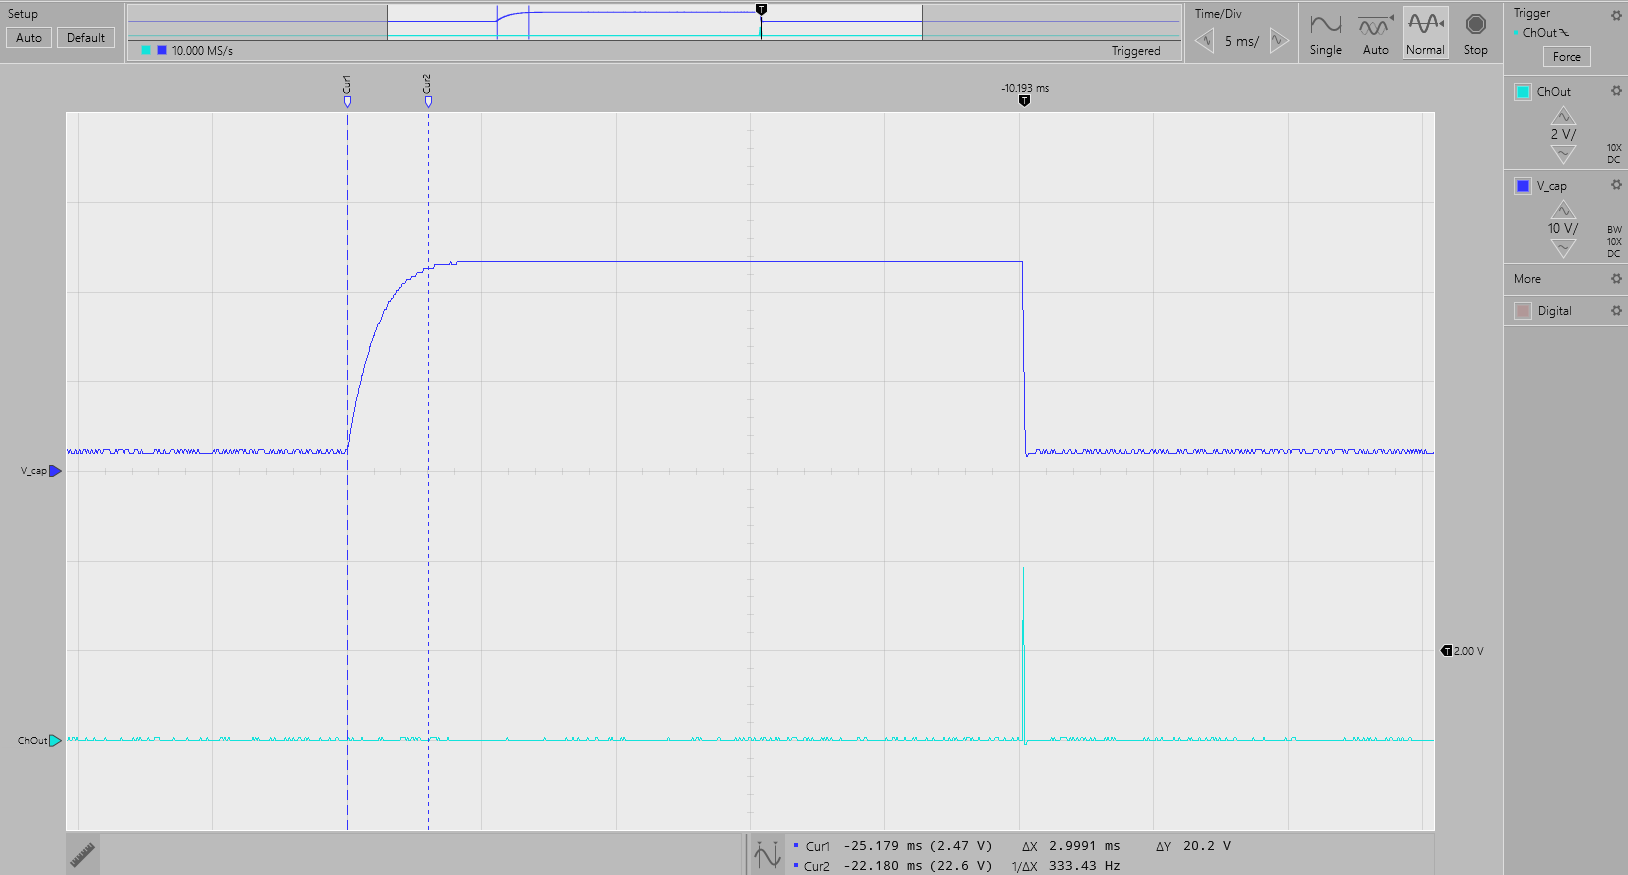Open ChOut channel settings gear
This screenshot has height=875, width=1628.
1616,91
